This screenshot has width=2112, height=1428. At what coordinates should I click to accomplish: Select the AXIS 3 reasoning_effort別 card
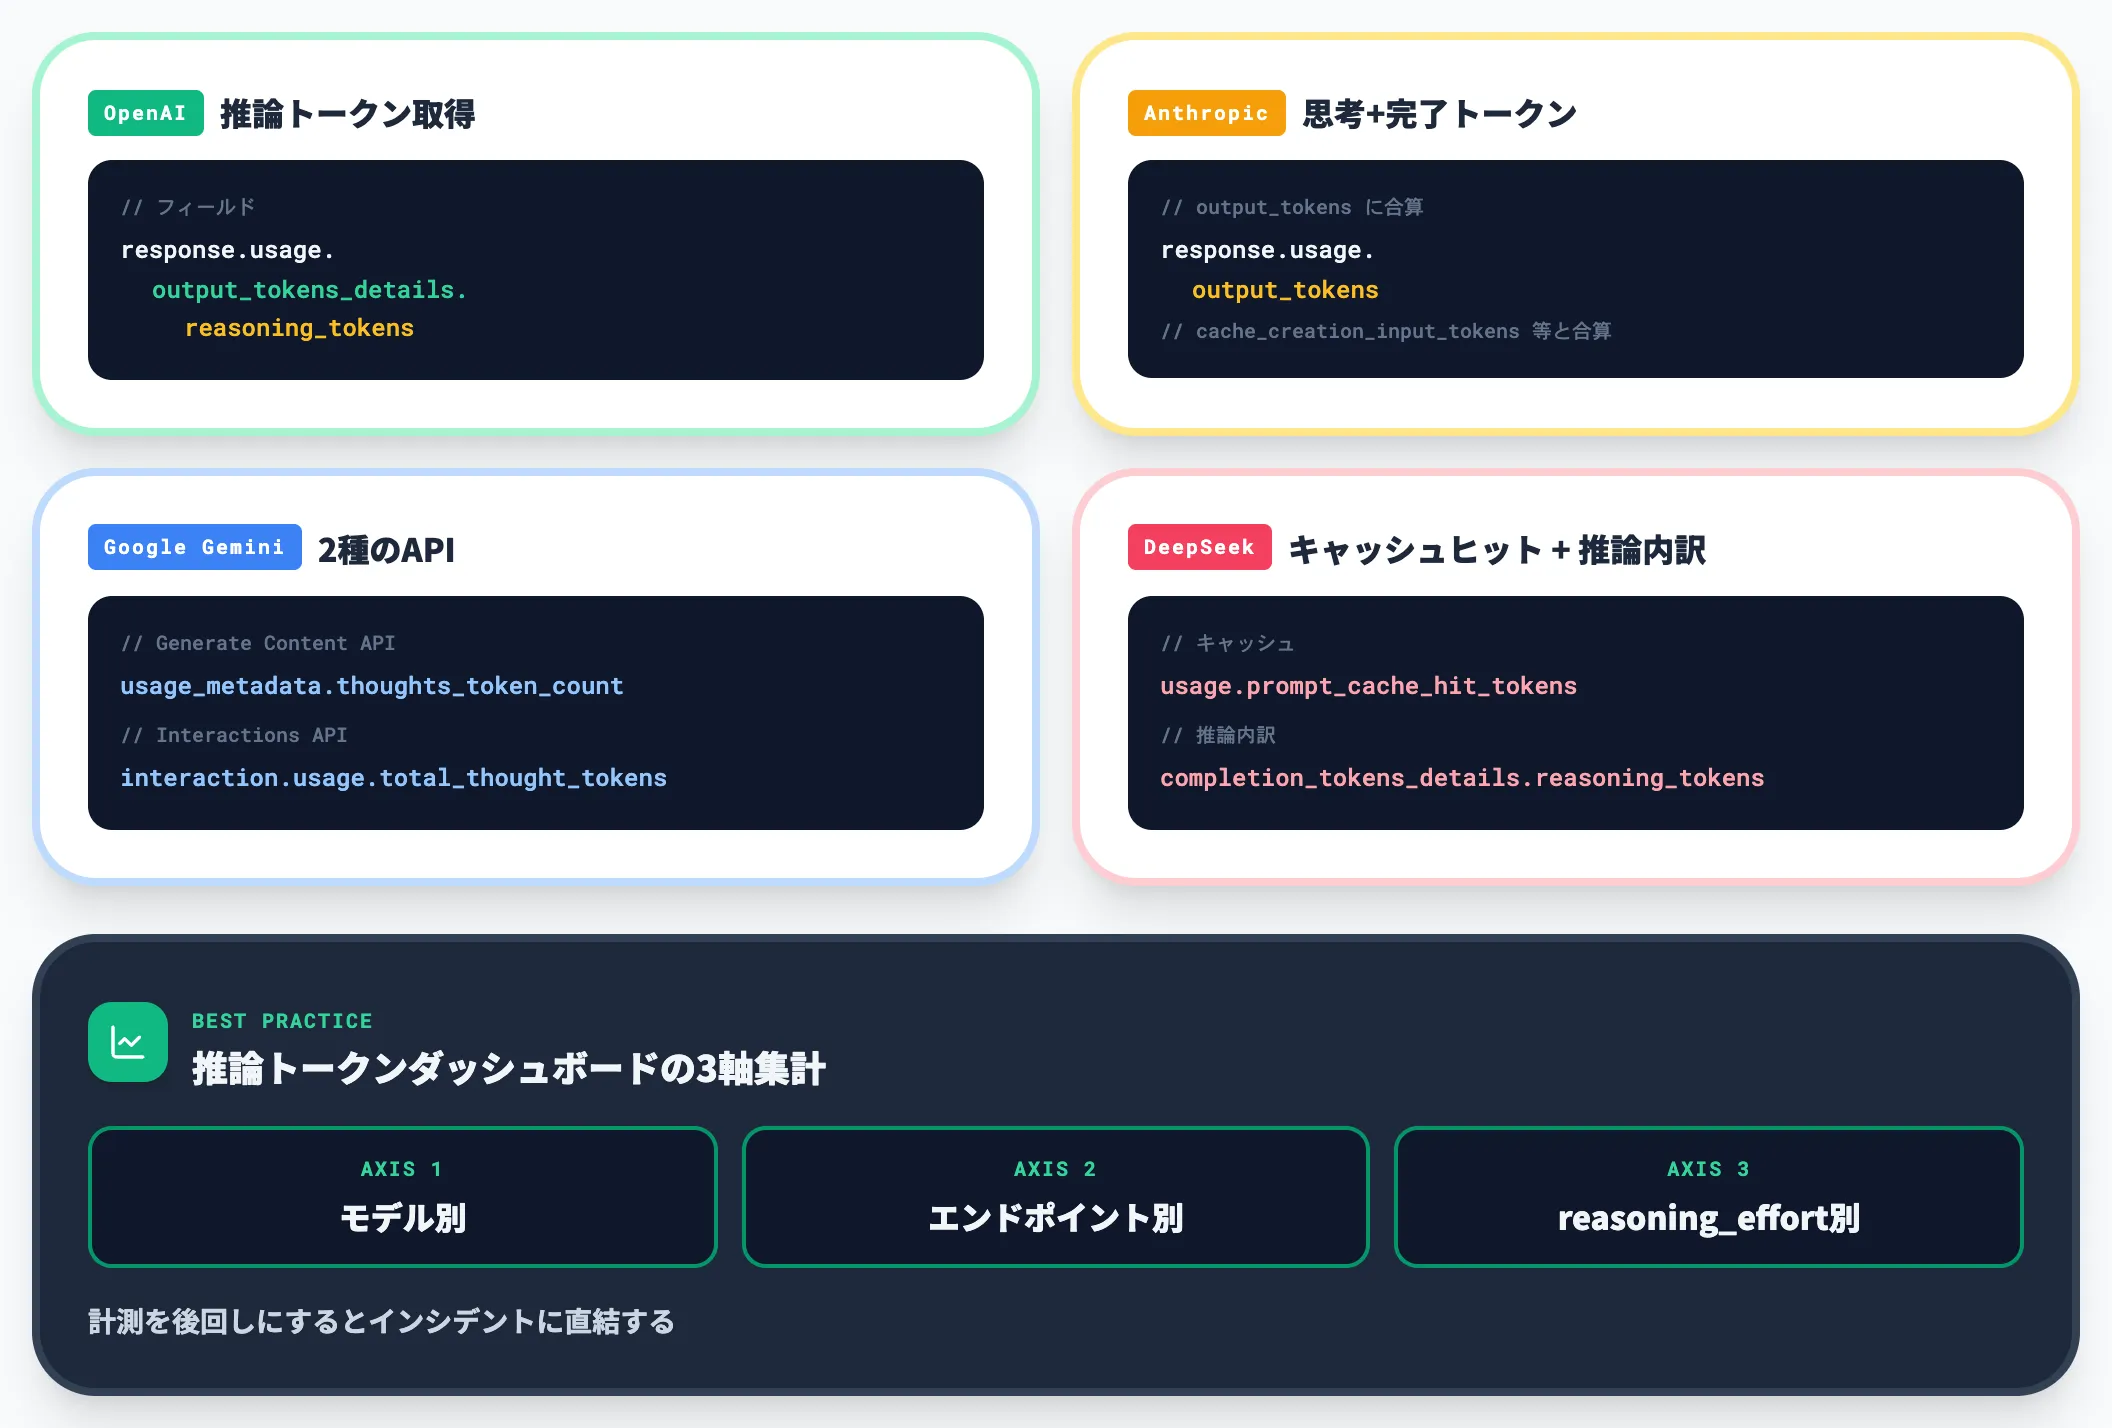tap(1709, 1197)
